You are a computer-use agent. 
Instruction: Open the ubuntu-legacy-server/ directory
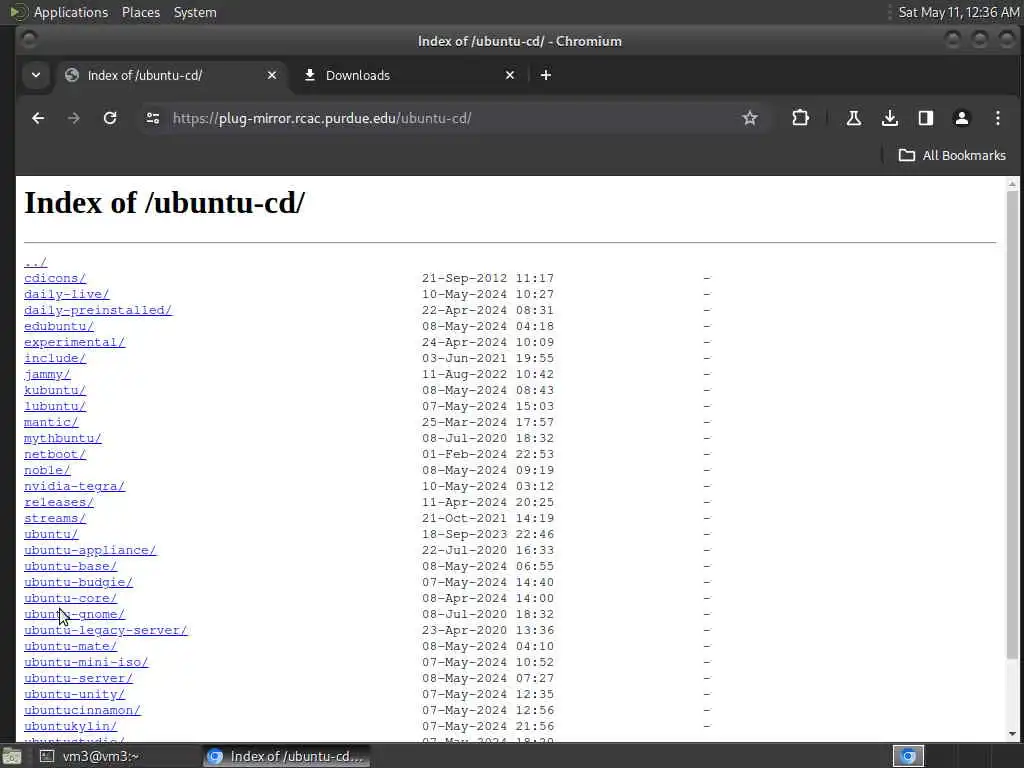106,630
